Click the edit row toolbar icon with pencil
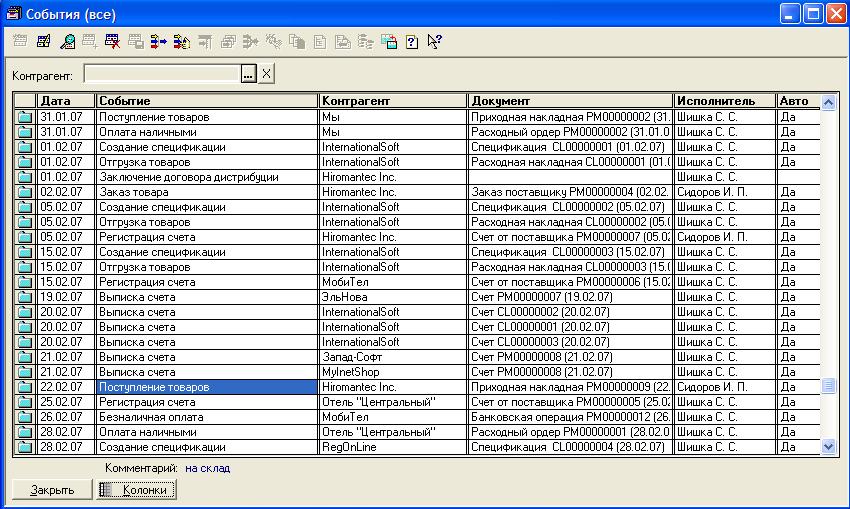 [x=43, y=41]
